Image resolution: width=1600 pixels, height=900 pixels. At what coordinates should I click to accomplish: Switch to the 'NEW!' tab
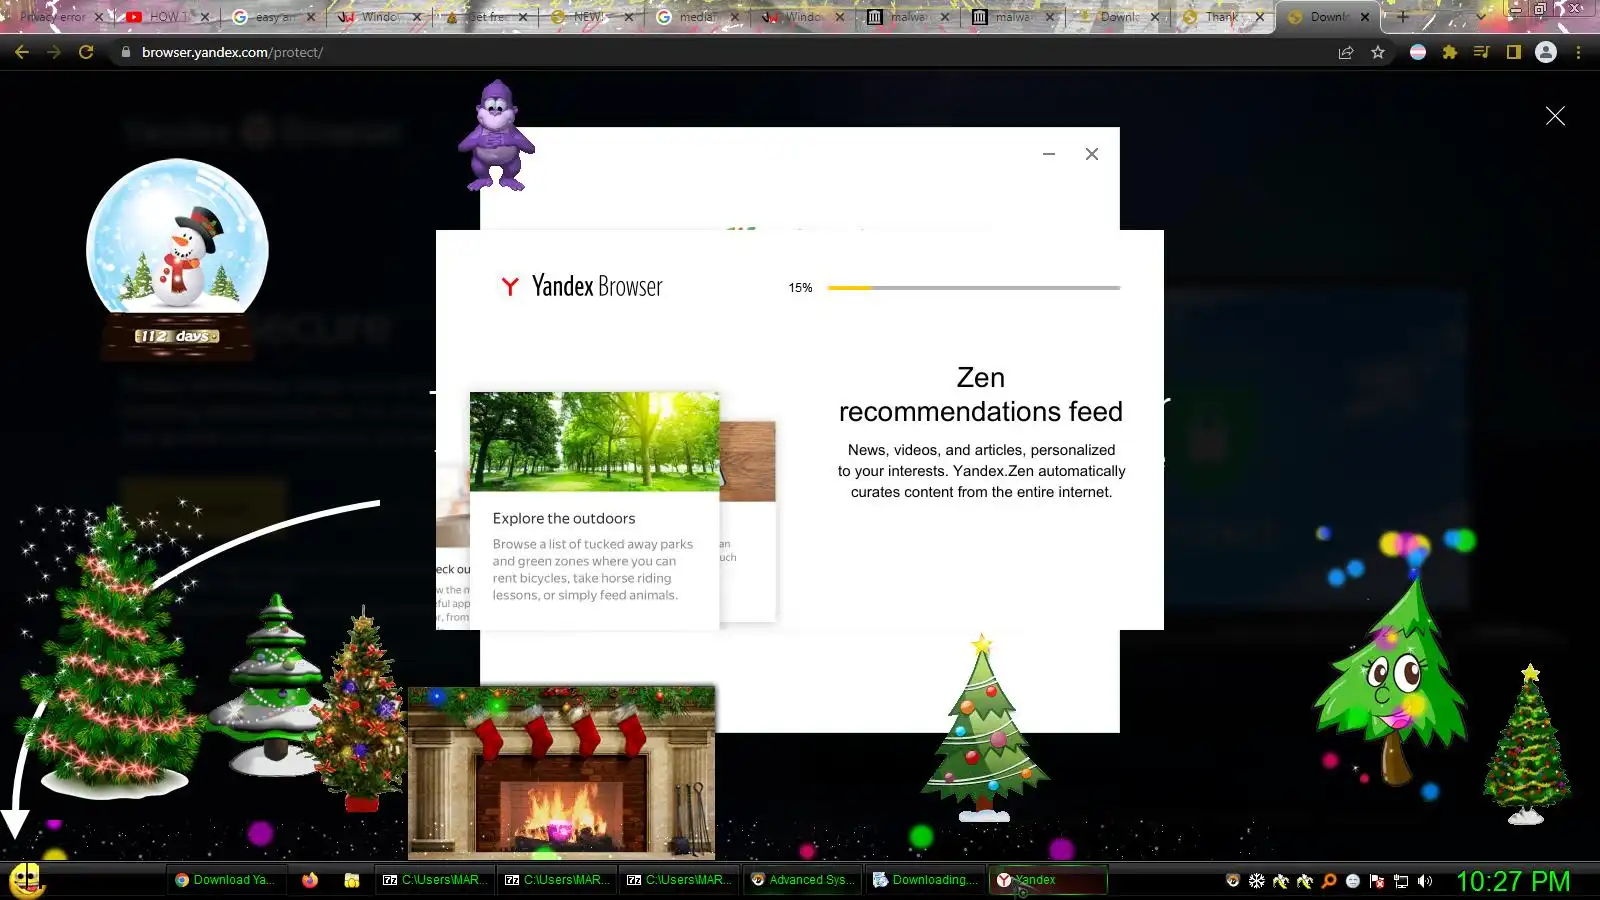(x=592, y=17)
